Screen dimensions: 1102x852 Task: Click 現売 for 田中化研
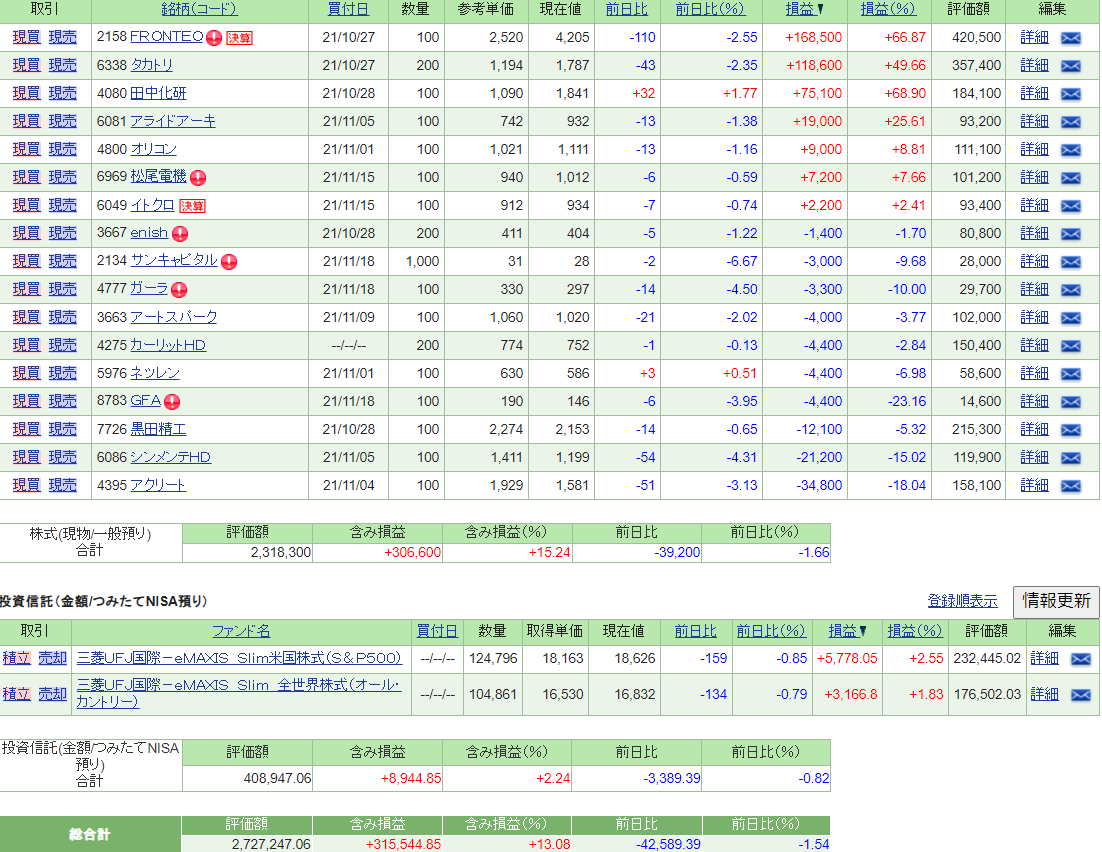pos(63,93)
